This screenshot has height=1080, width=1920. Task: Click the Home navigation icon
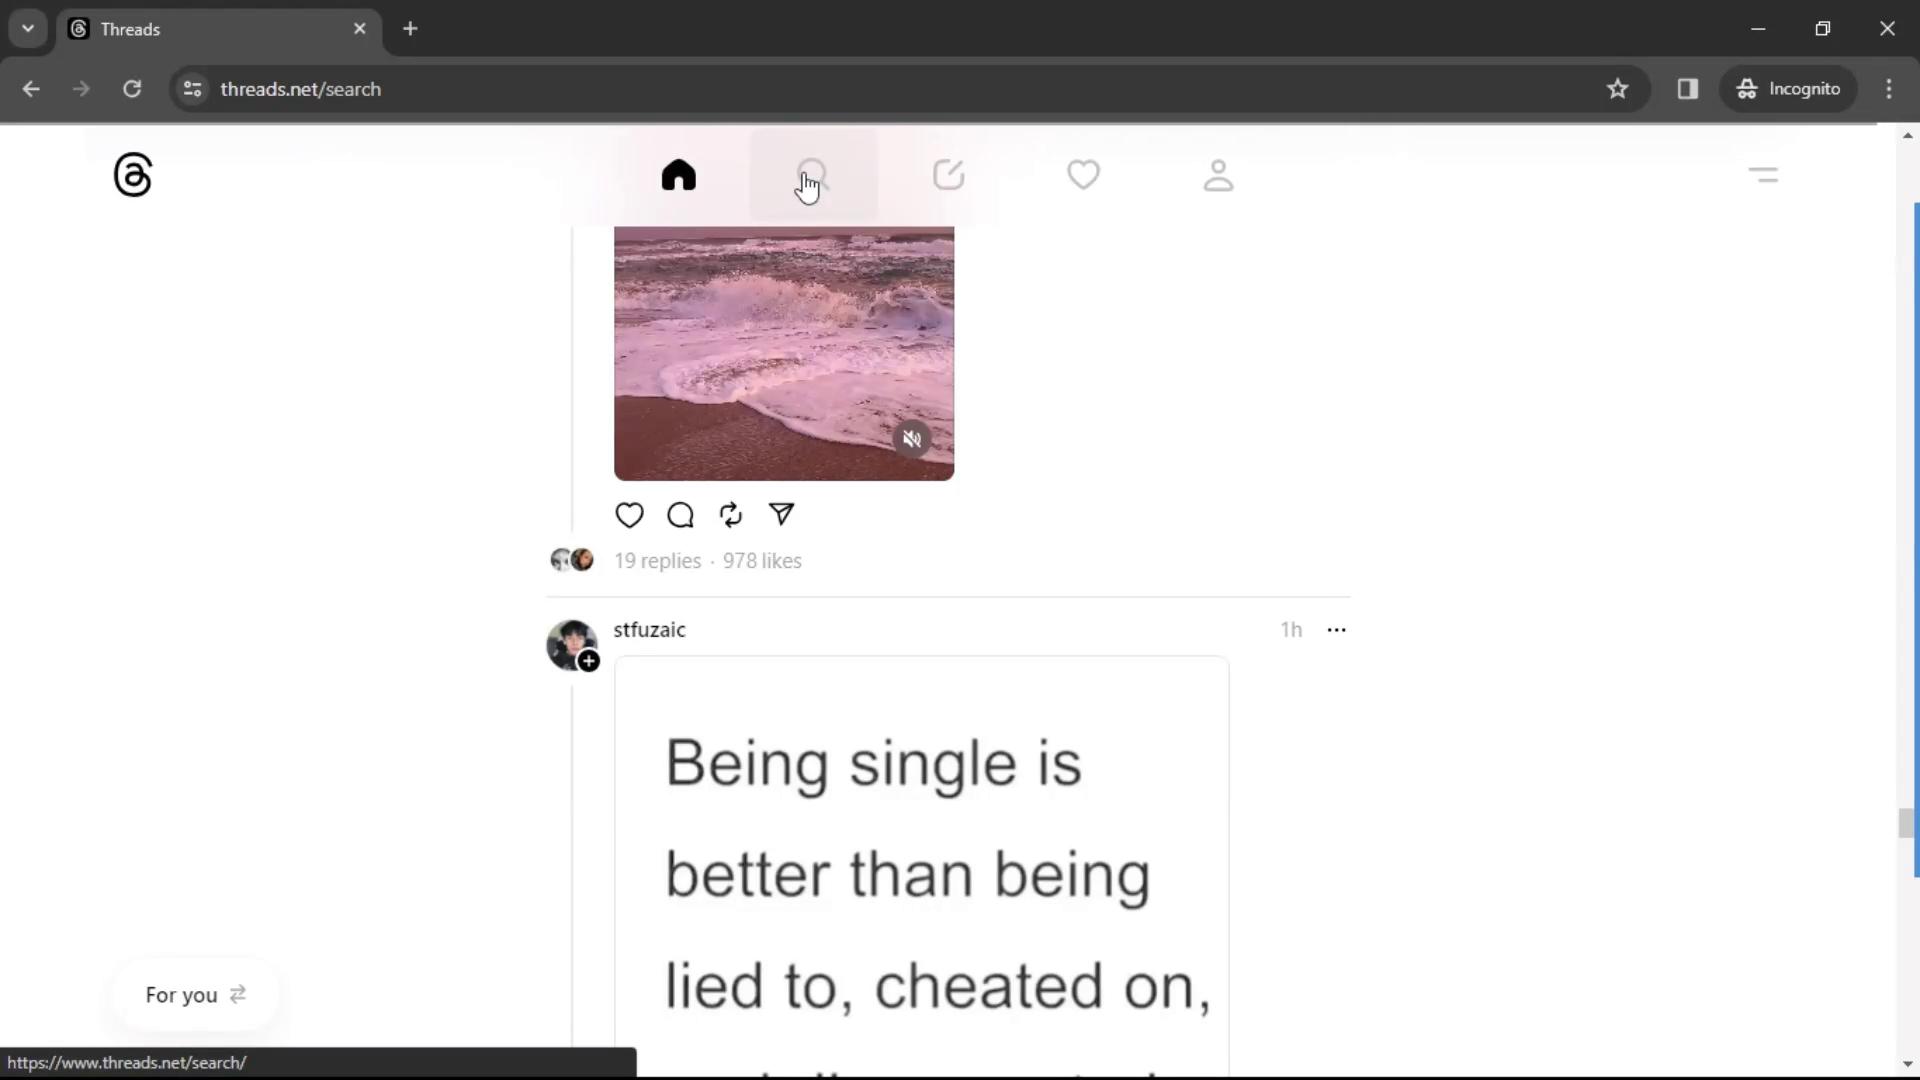[678, 174]
